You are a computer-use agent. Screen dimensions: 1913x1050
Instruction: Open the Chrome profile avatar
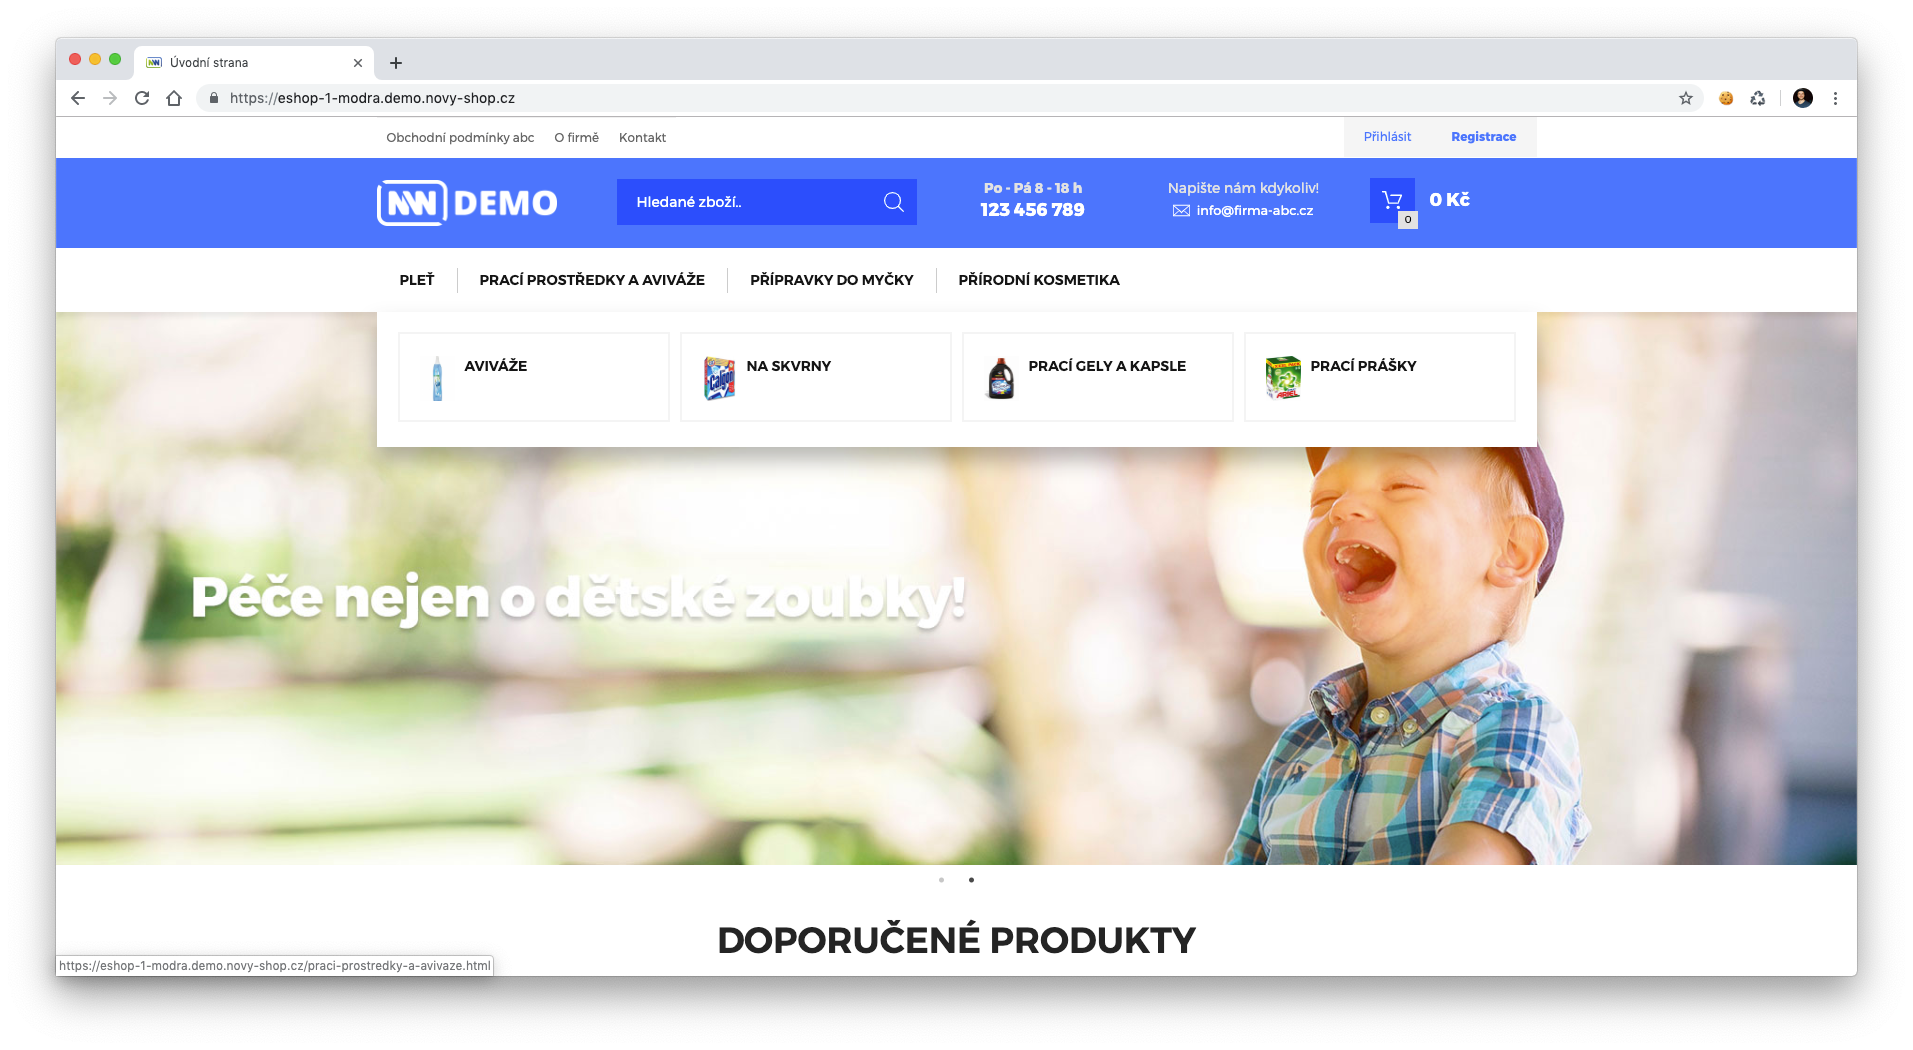1803,98
